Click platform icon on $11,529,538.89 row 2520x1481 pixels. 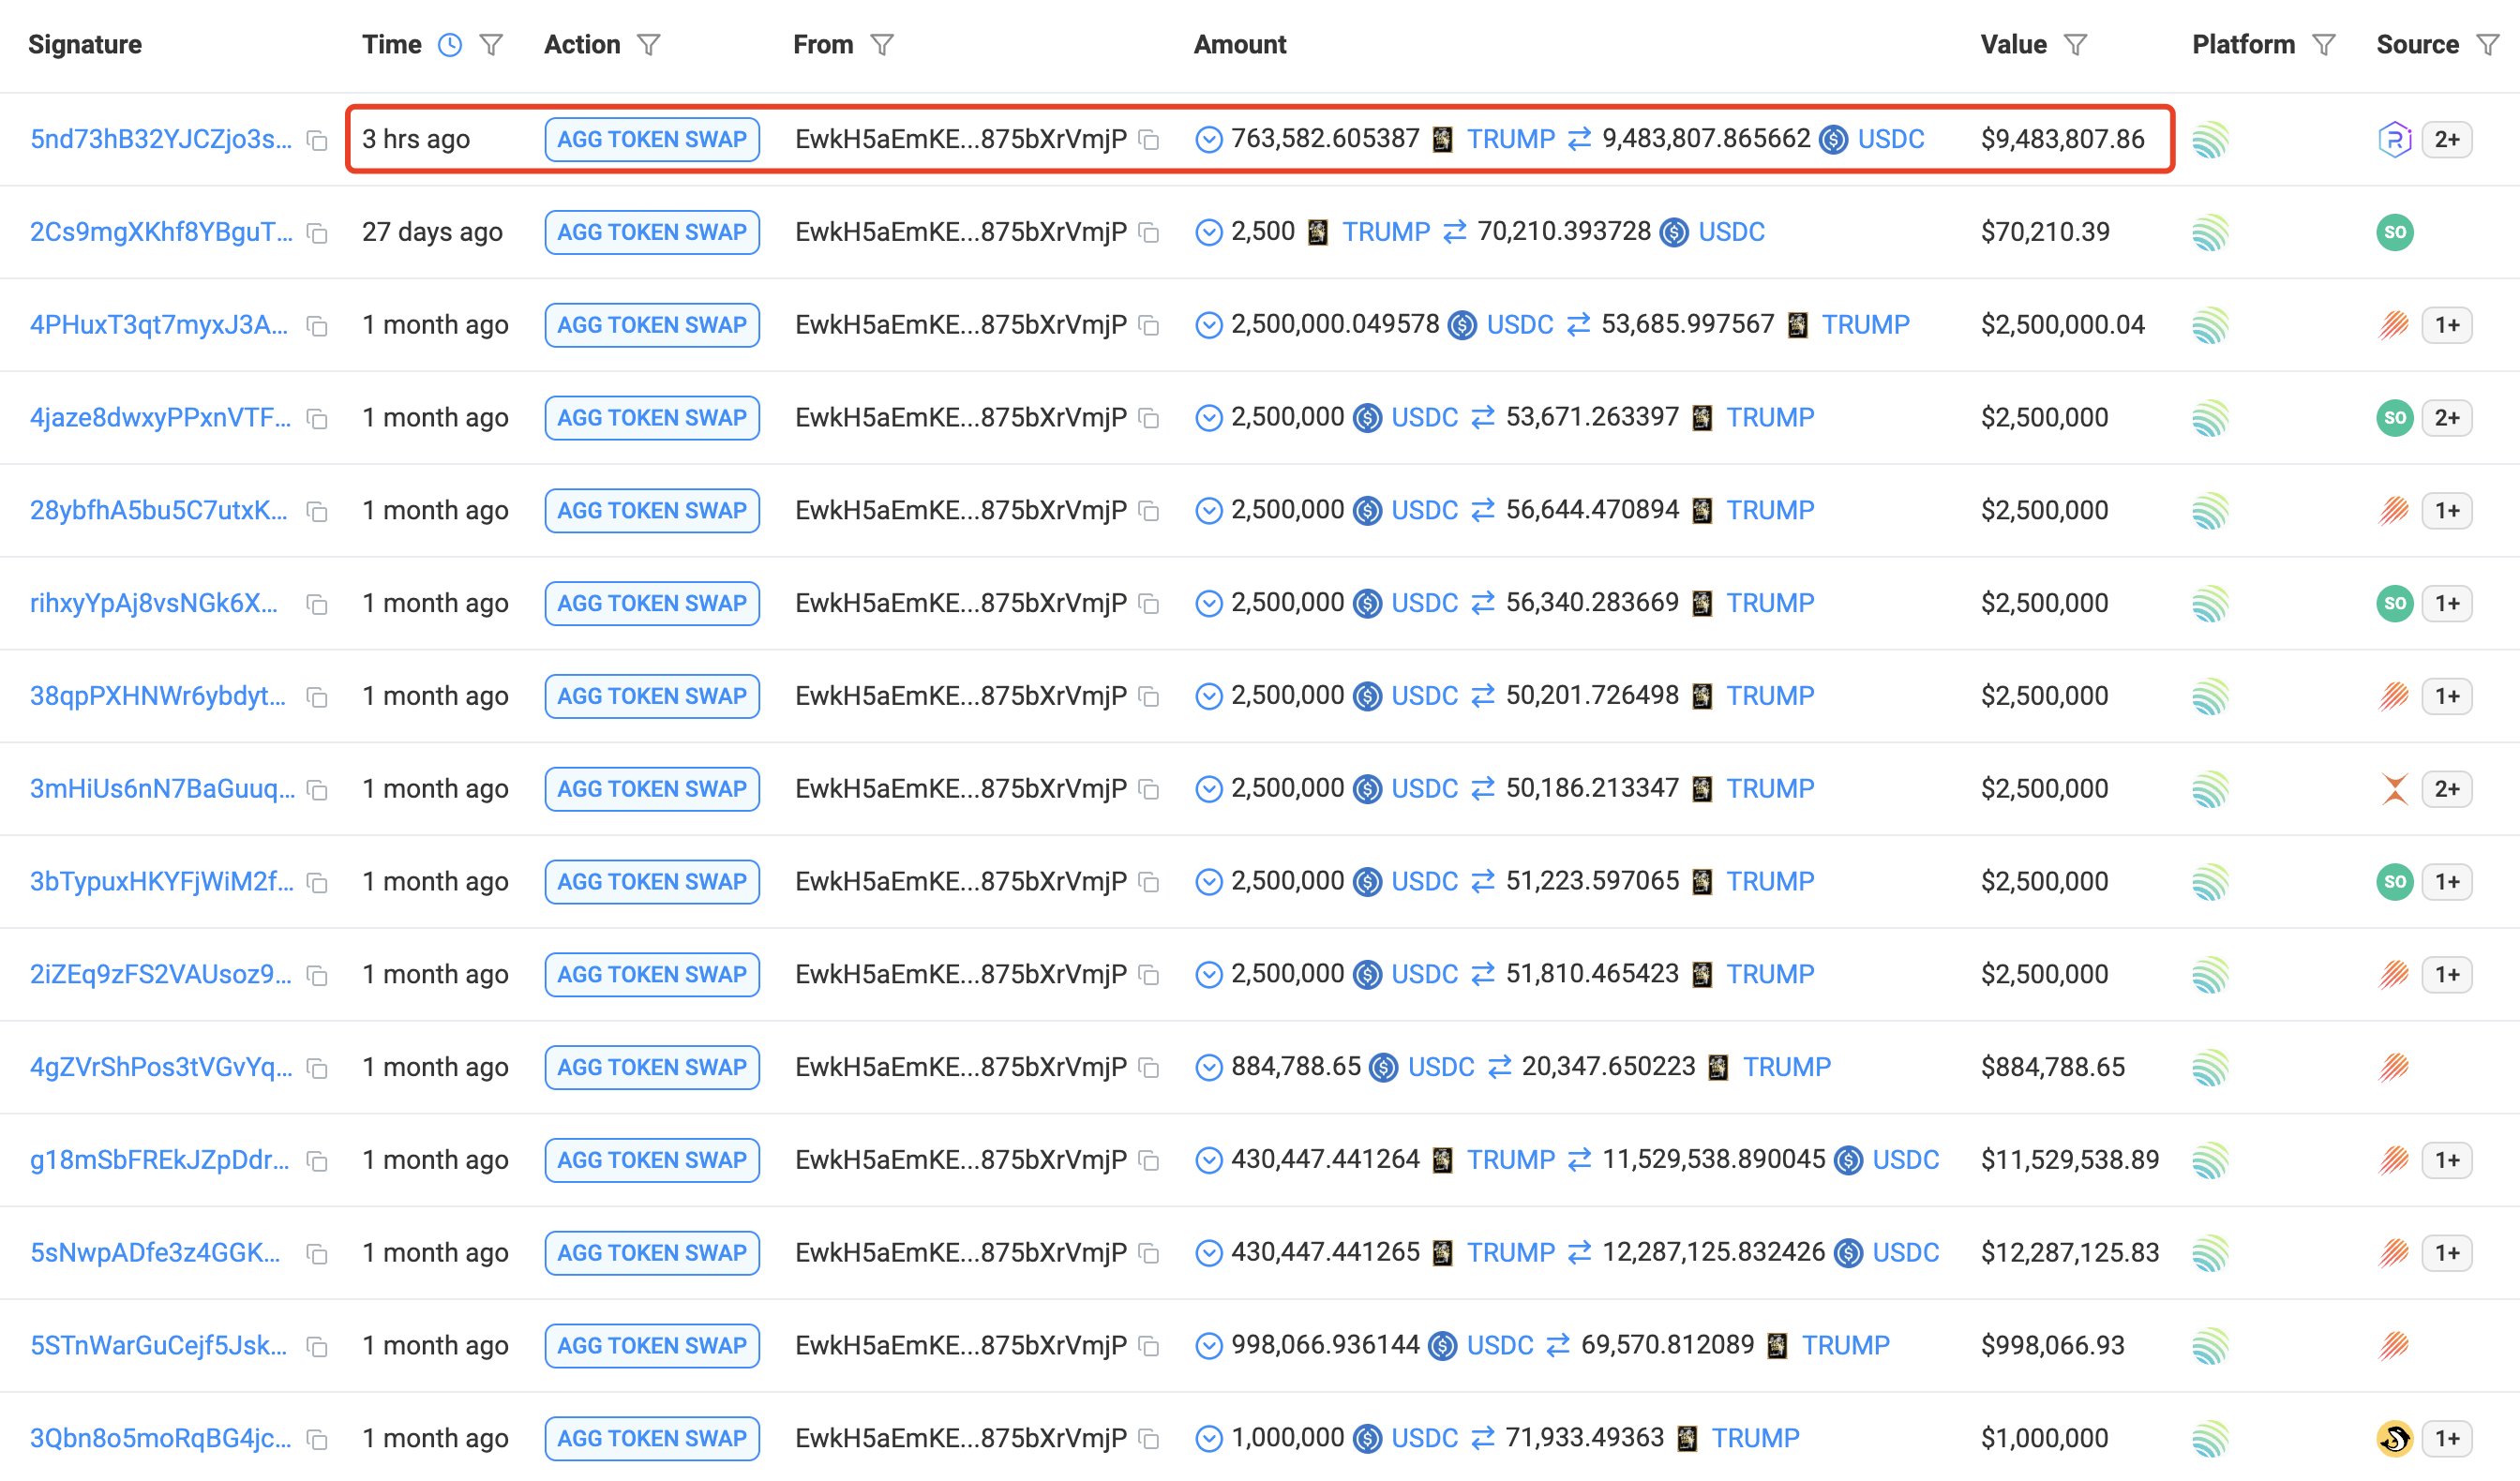[2210, 1160]
